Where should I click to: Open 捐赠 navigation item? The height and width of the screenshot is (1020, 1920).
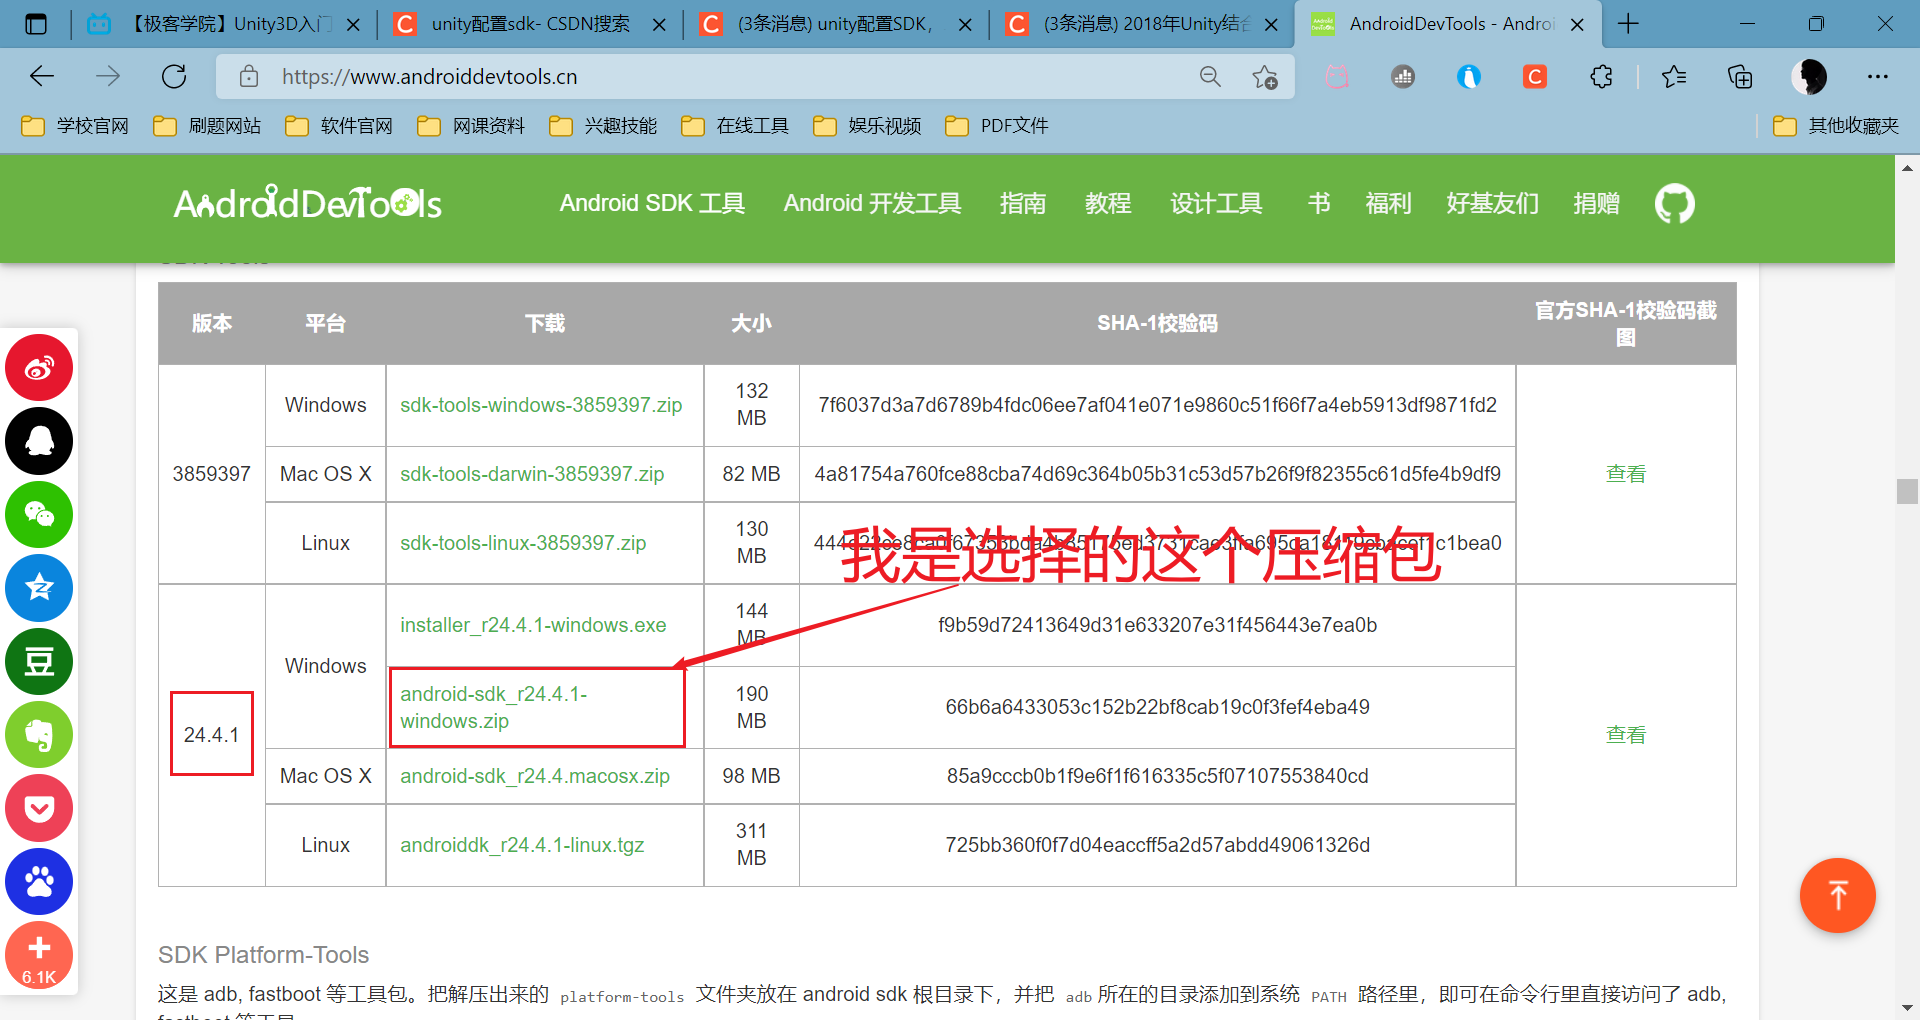point(1596,204)
